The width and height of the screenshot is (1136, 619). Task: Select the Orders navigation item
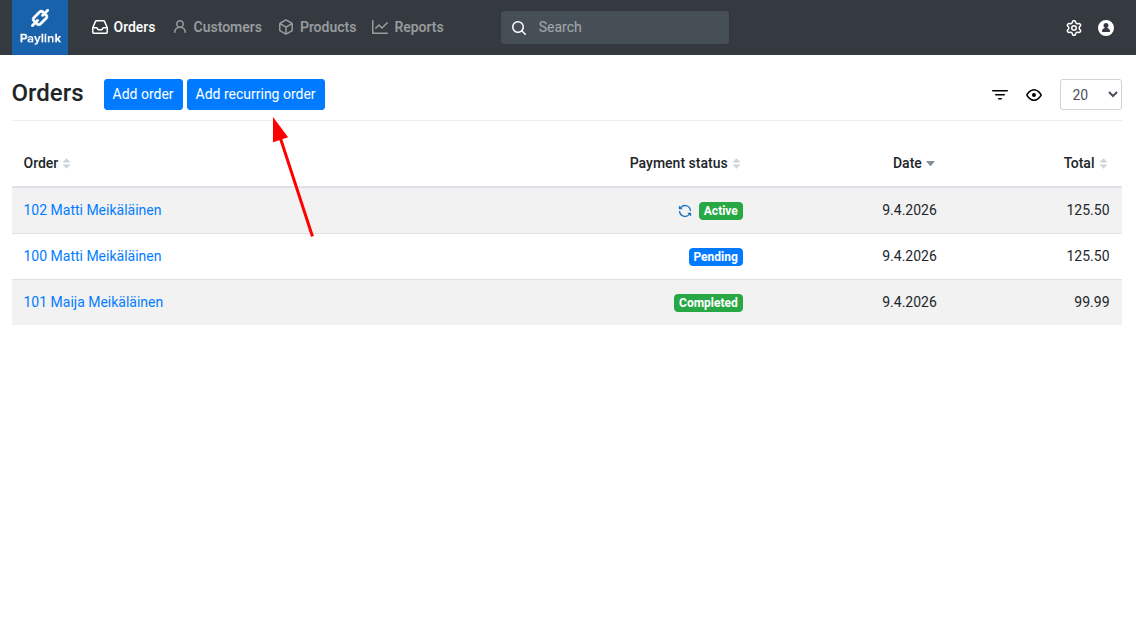pos(123,27)
